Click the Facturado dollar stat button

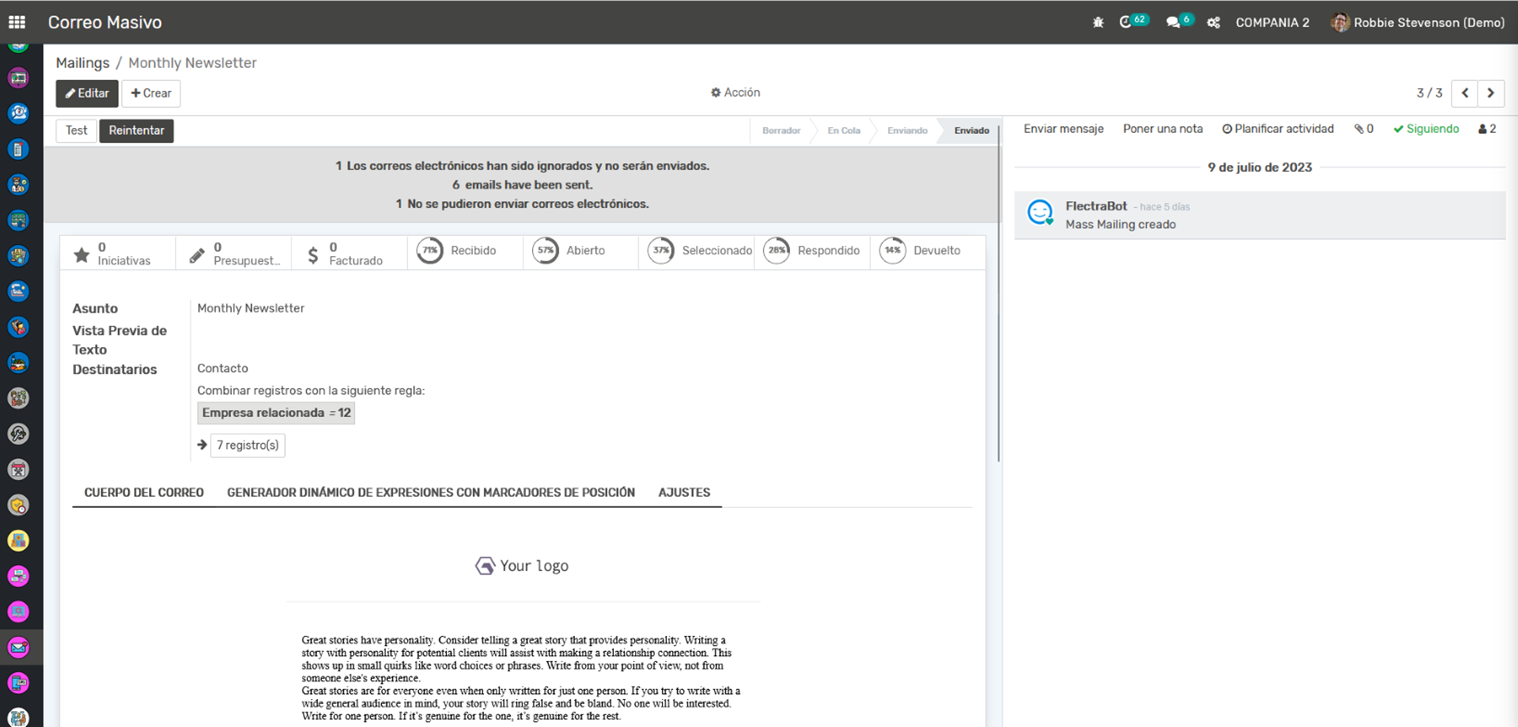pyautogui.click(x=349, y=253)
